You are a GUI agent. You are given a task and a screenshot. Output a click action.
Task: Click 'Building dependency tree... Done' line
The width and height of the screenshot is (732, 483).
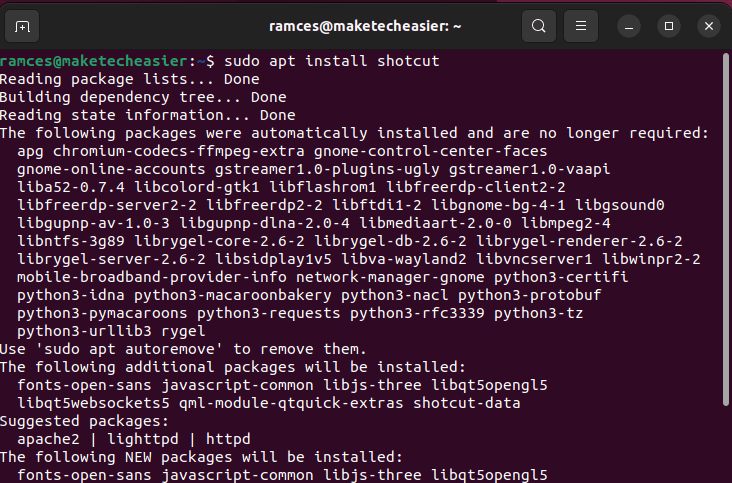[143, 97]
